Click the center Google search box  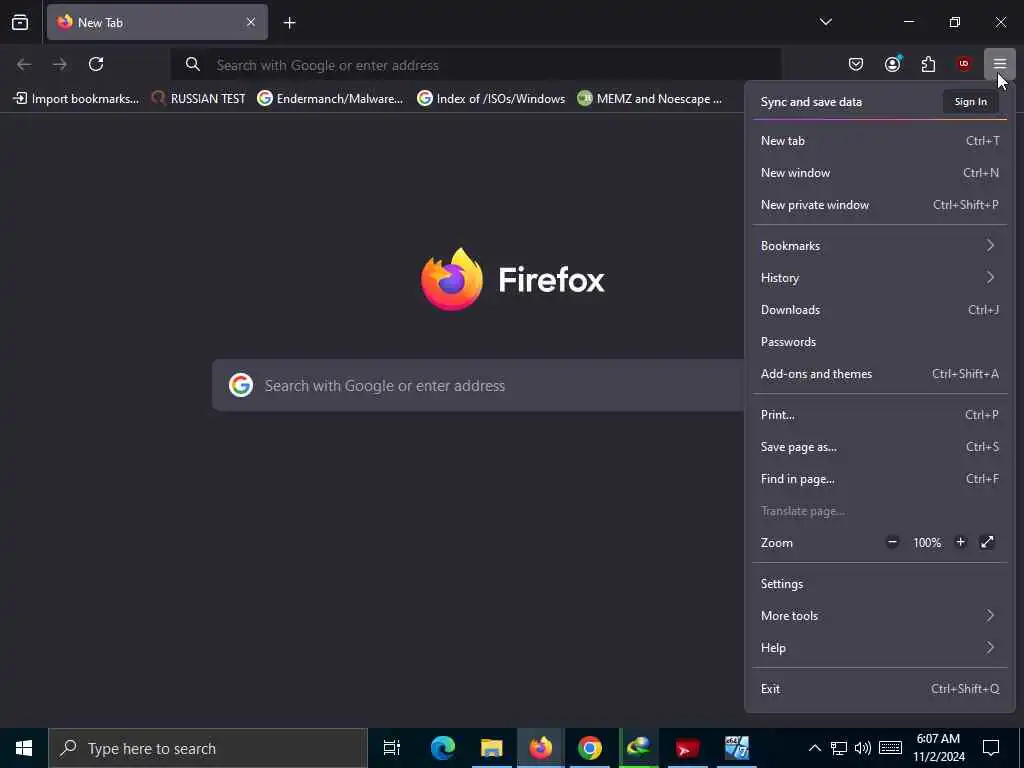[478, 385]
